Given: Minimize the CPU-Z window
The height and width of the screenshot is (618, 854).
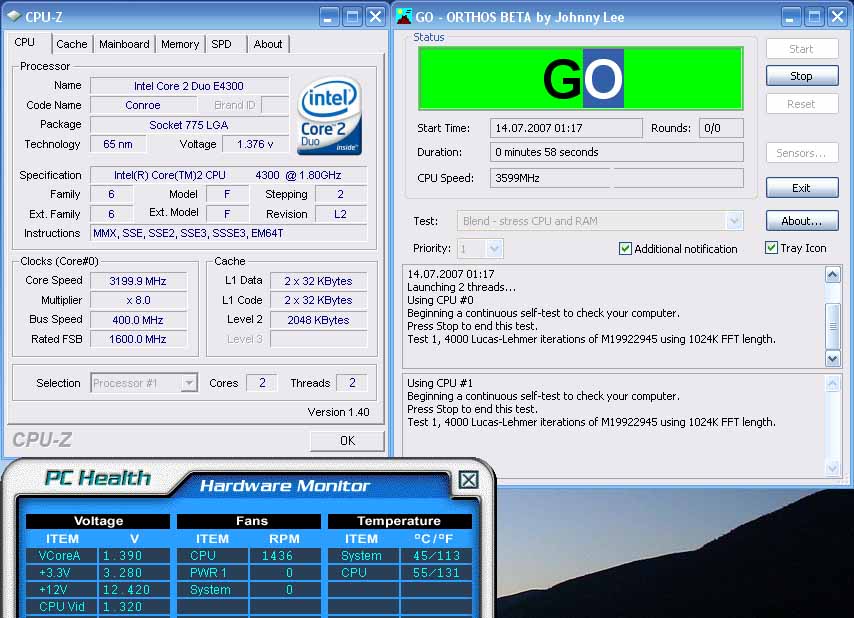Looking at the screenshot, I should point(328,17).
